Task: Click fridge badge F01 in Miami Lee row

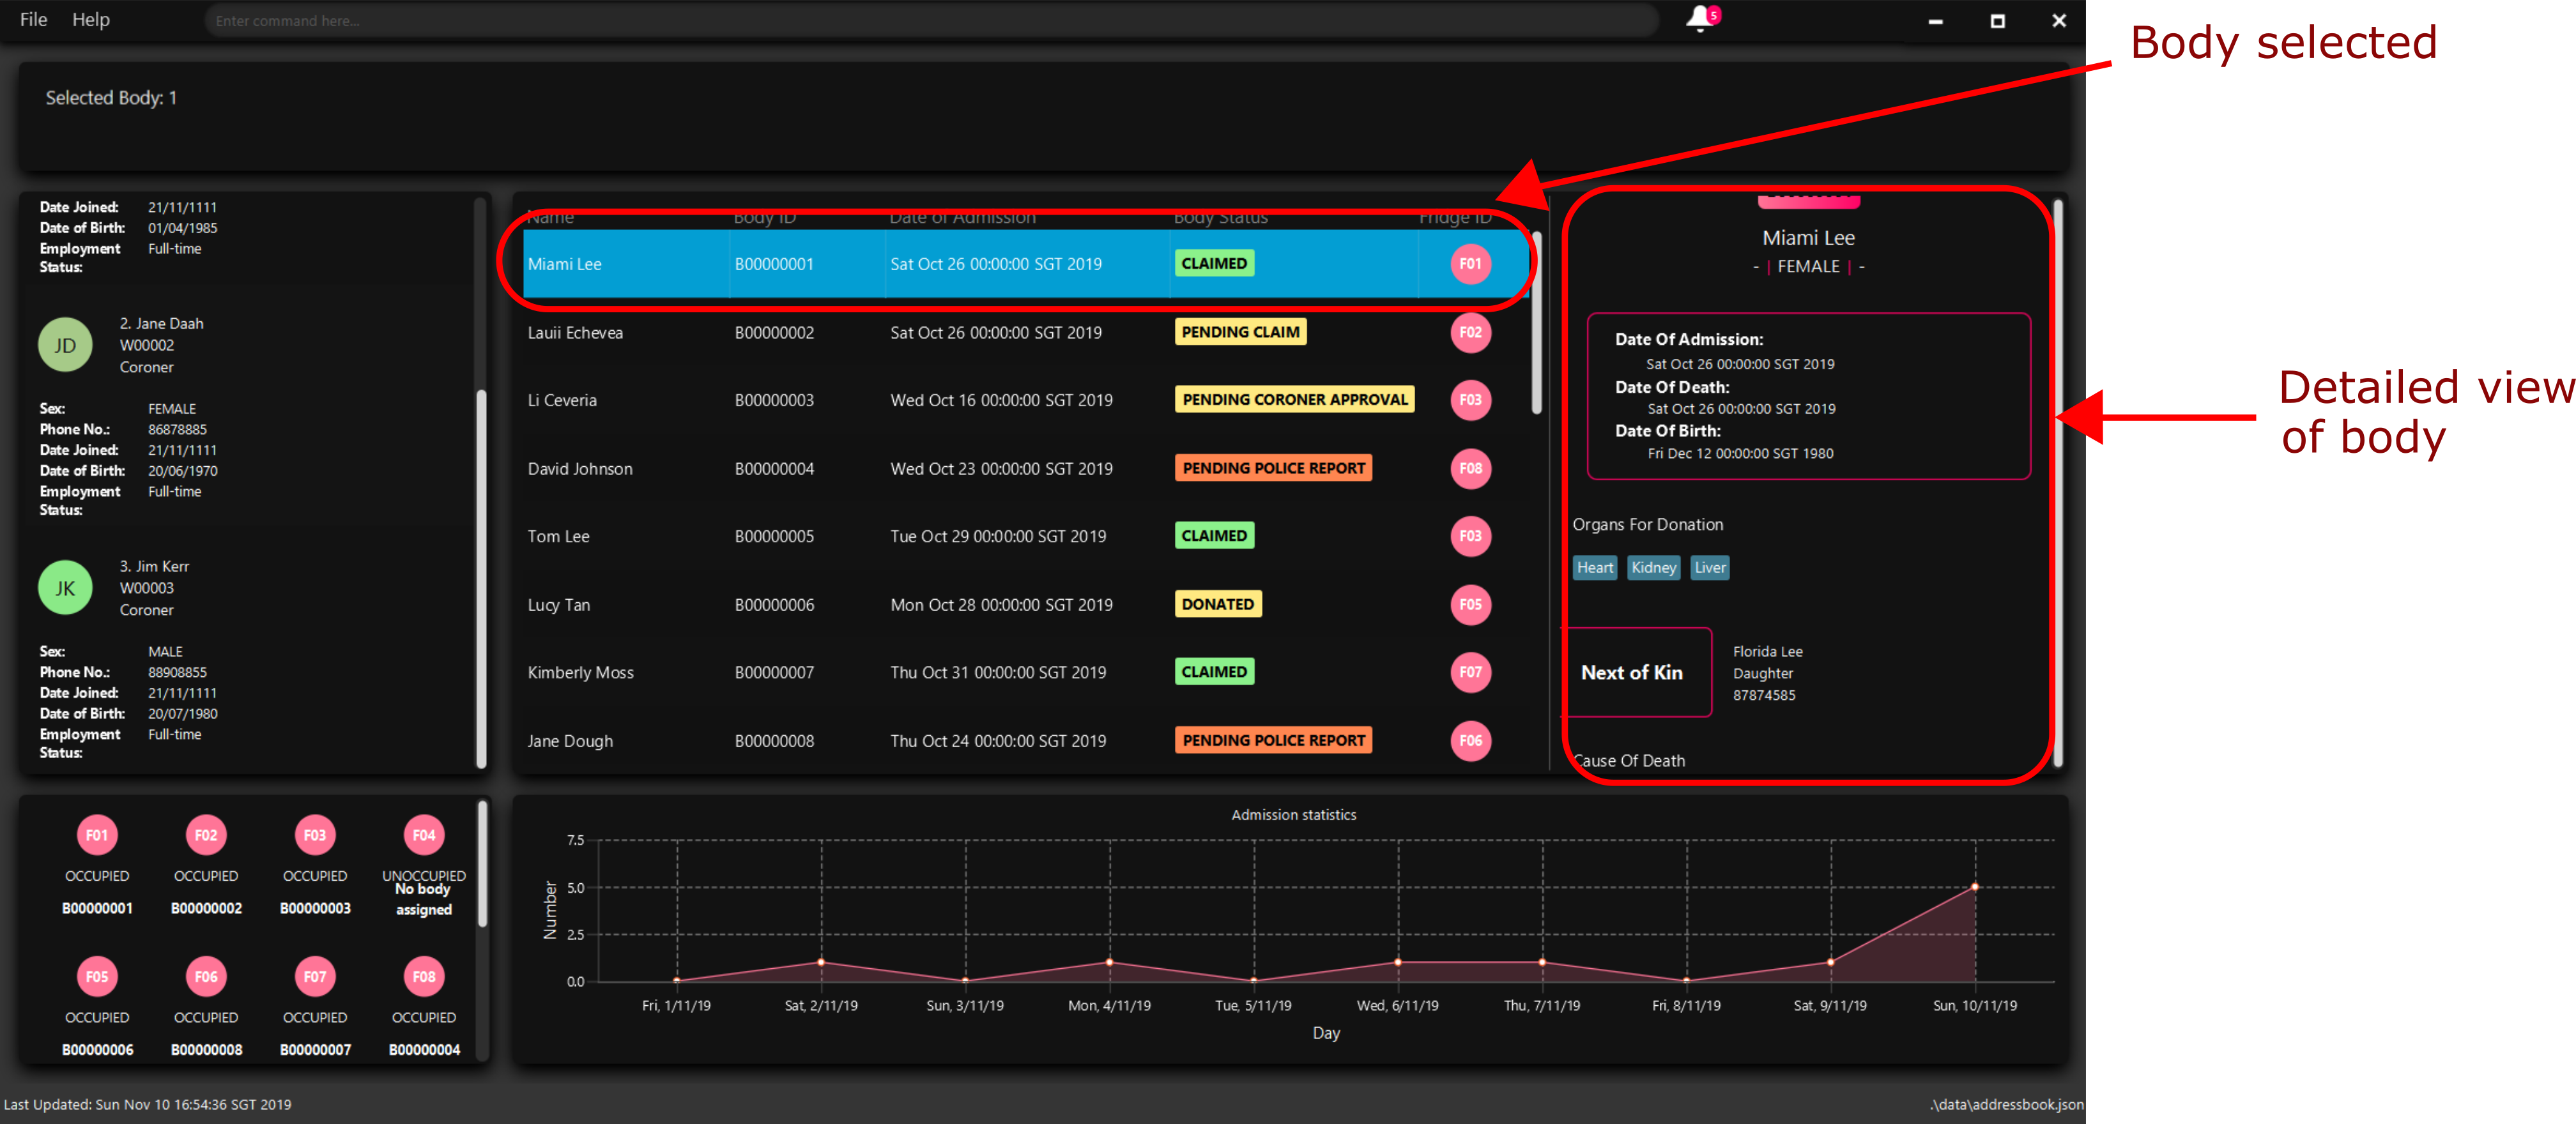Action: tap(1470, 264)
